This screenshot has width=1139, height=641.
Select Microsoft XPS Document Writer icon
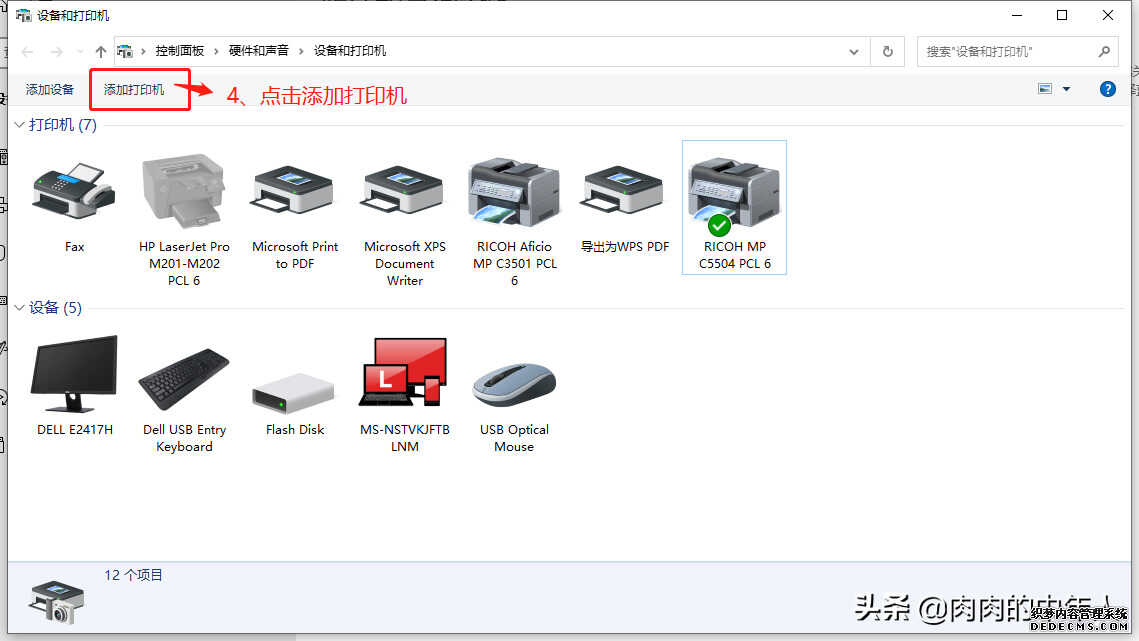click(403, 189)
